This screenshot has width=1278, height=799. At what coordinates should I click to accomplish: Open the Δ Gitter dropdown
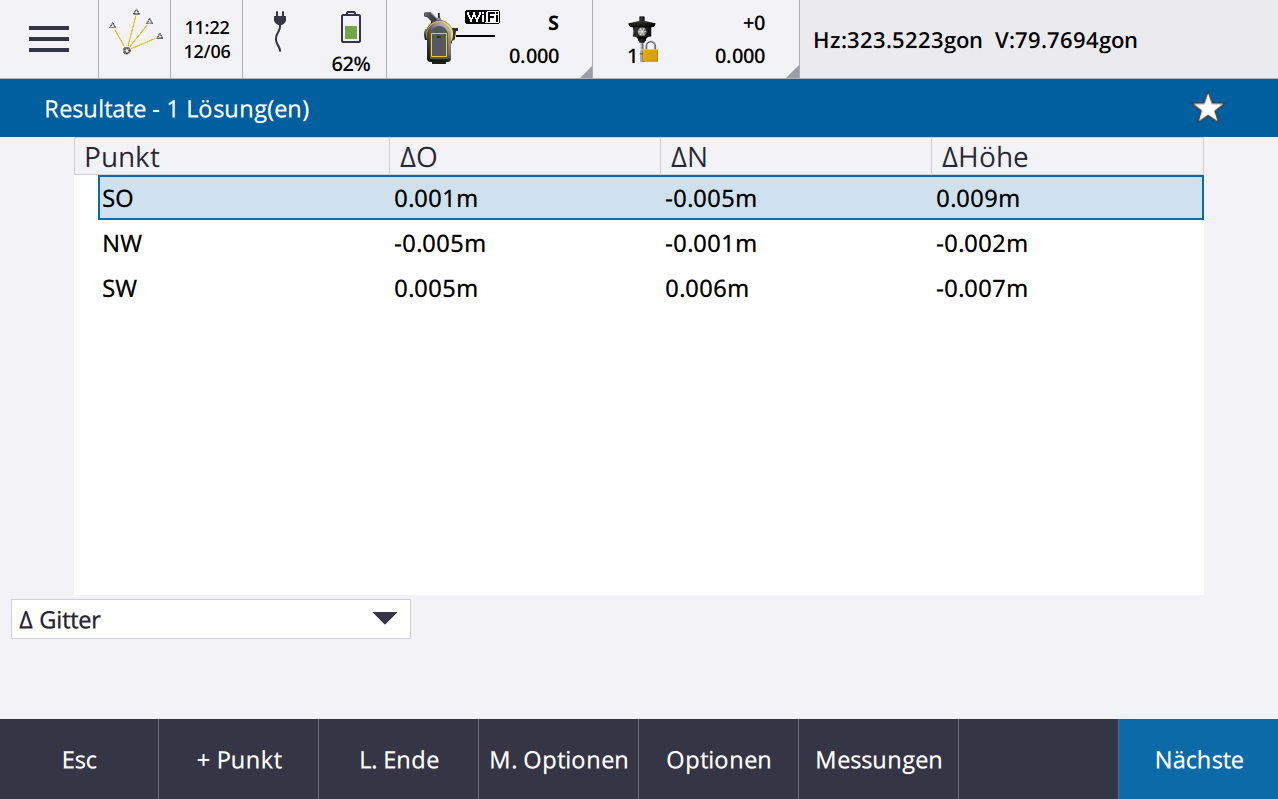(210, 619)
